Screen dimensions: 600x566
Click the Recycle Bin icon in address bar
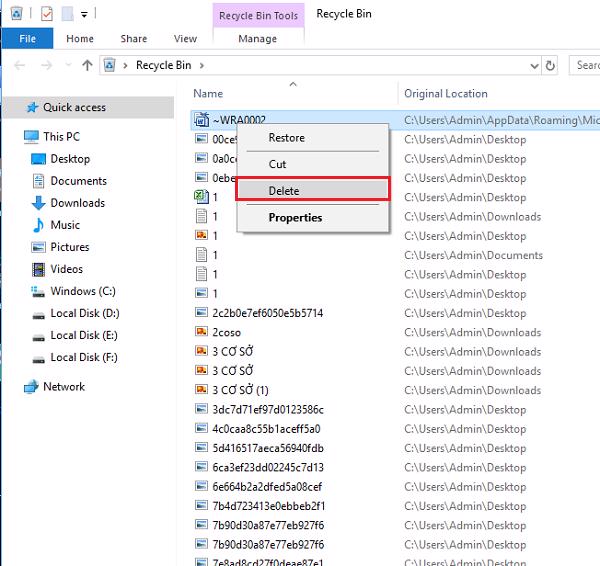109,65
